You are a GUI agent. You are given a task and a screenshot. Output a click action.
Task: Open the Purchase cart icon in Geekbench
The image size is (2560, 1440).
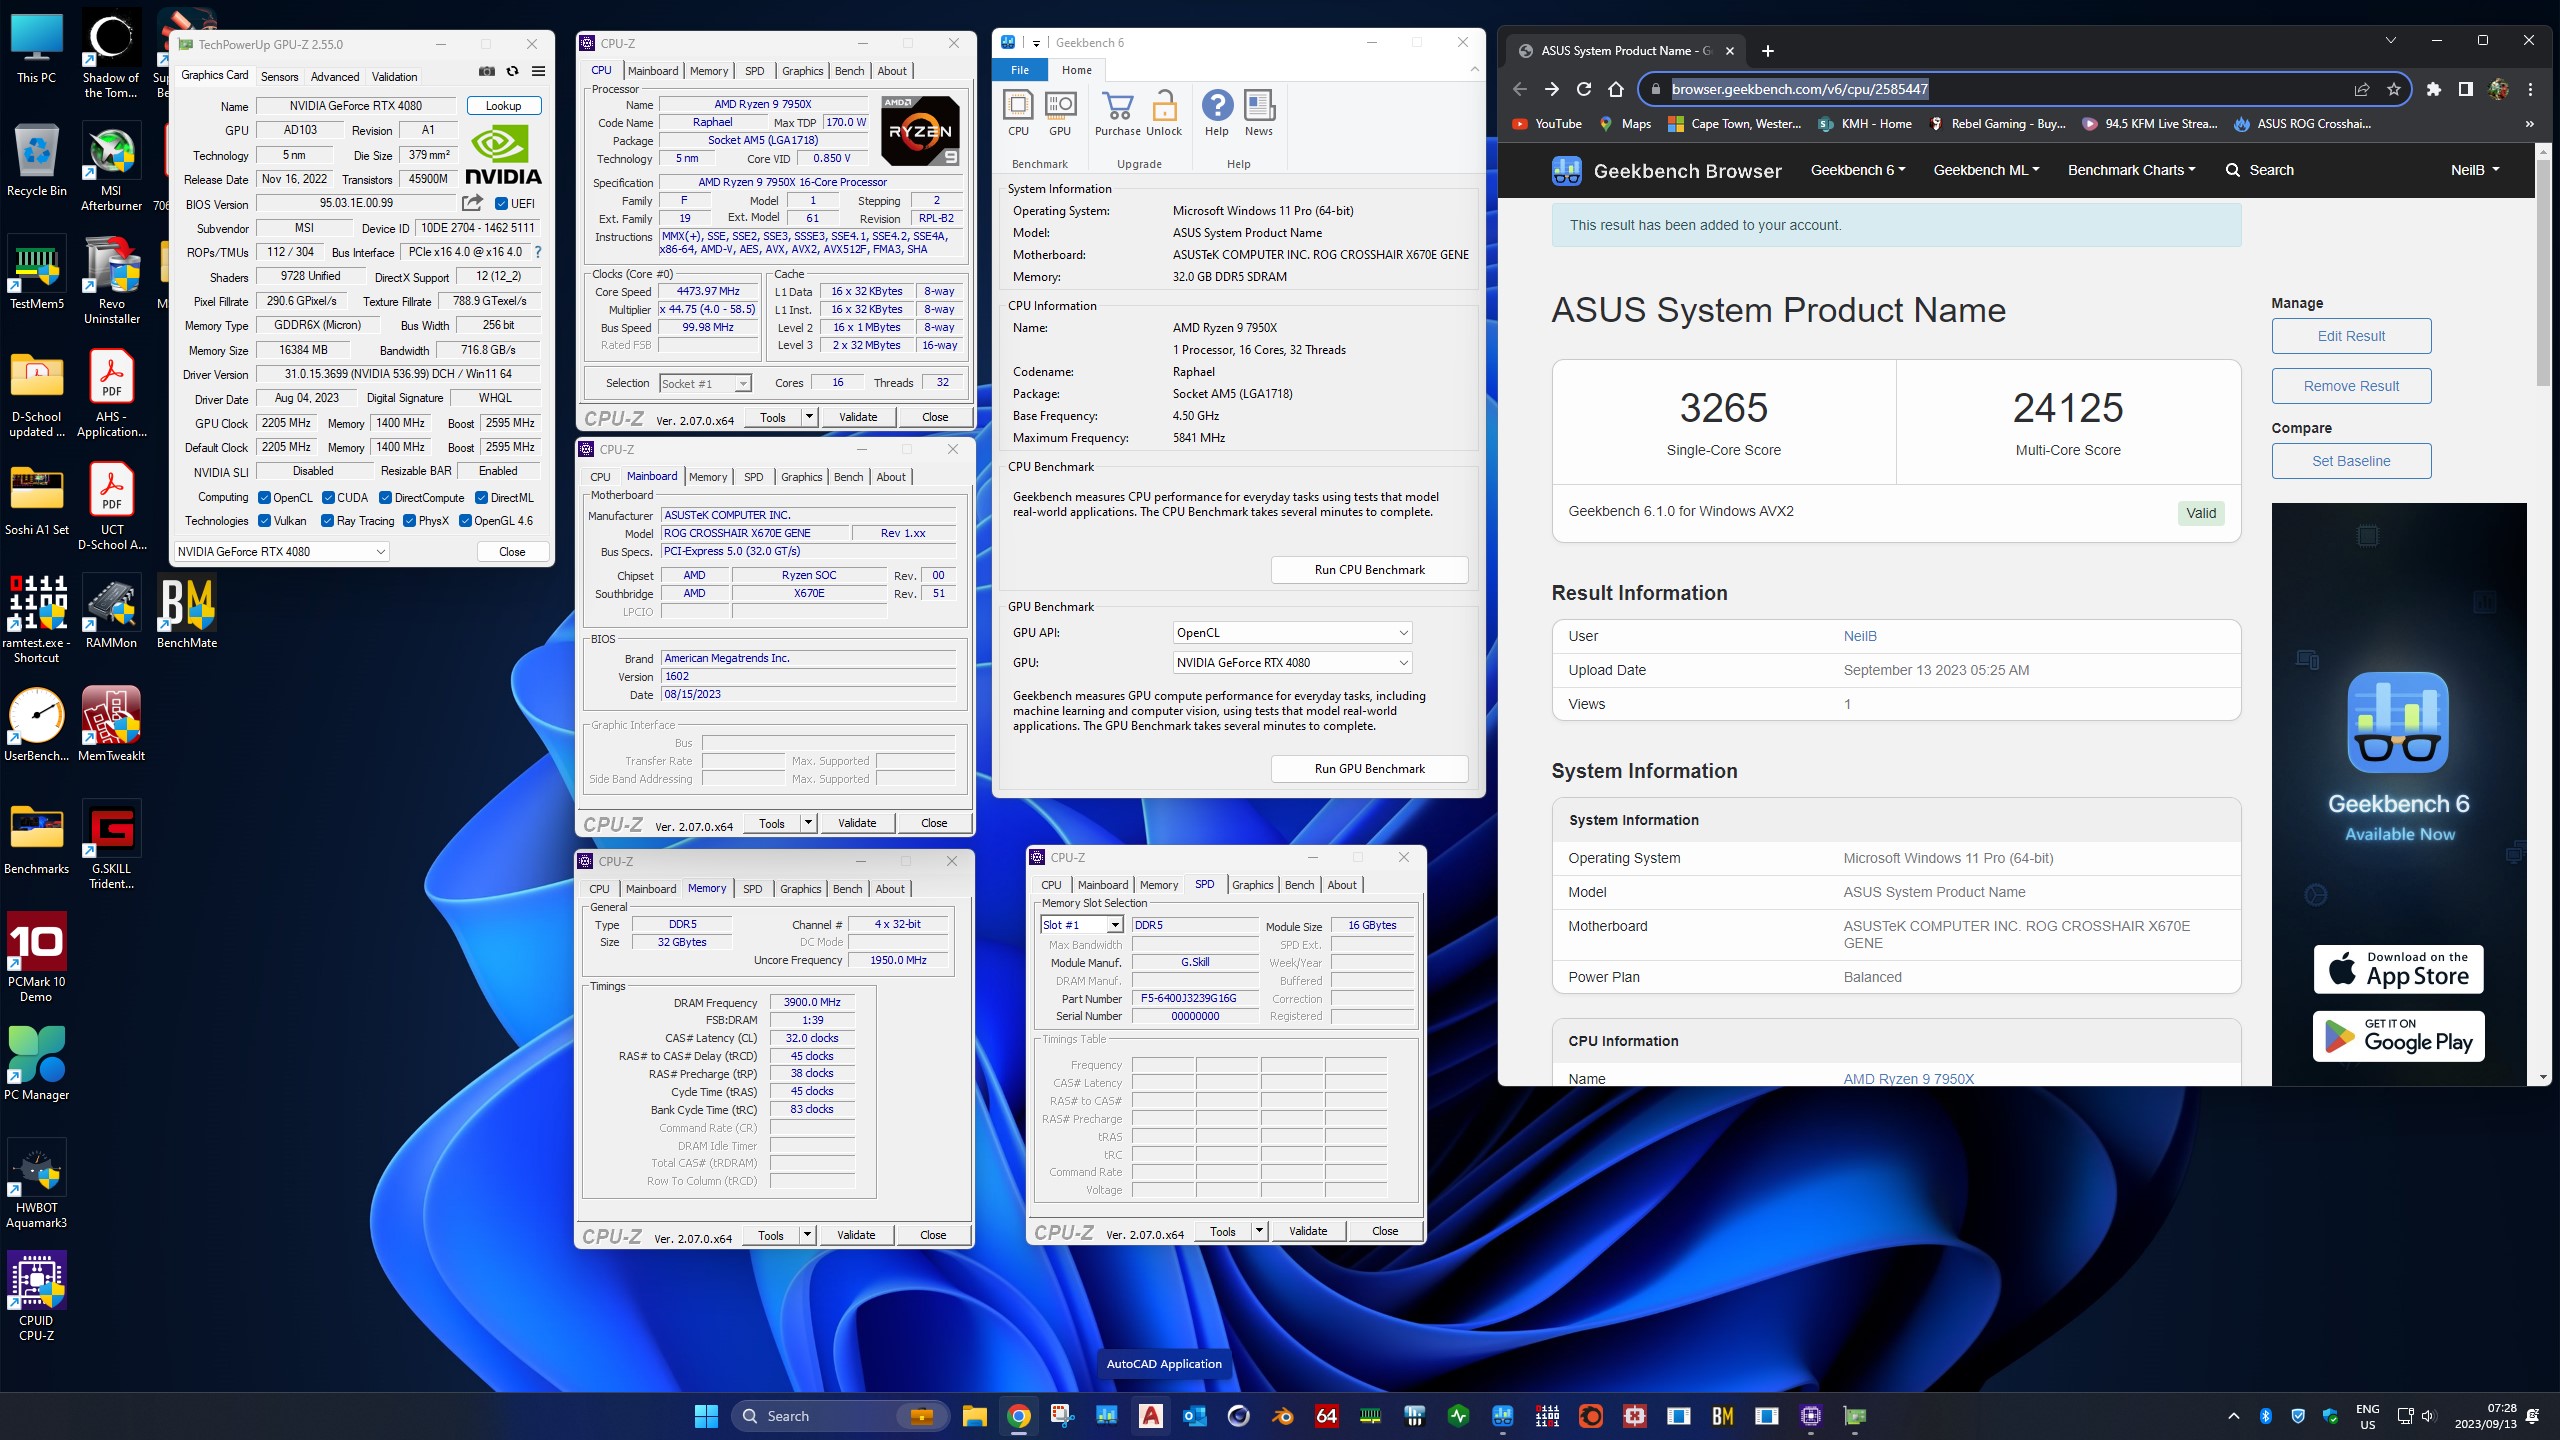coord(1117,113)
